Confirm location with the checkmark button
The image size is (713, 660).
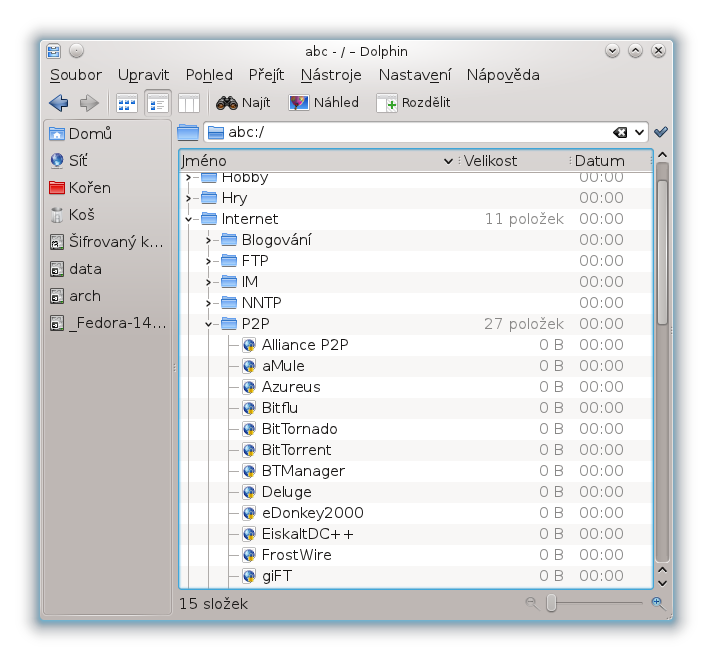click(661, 132)
